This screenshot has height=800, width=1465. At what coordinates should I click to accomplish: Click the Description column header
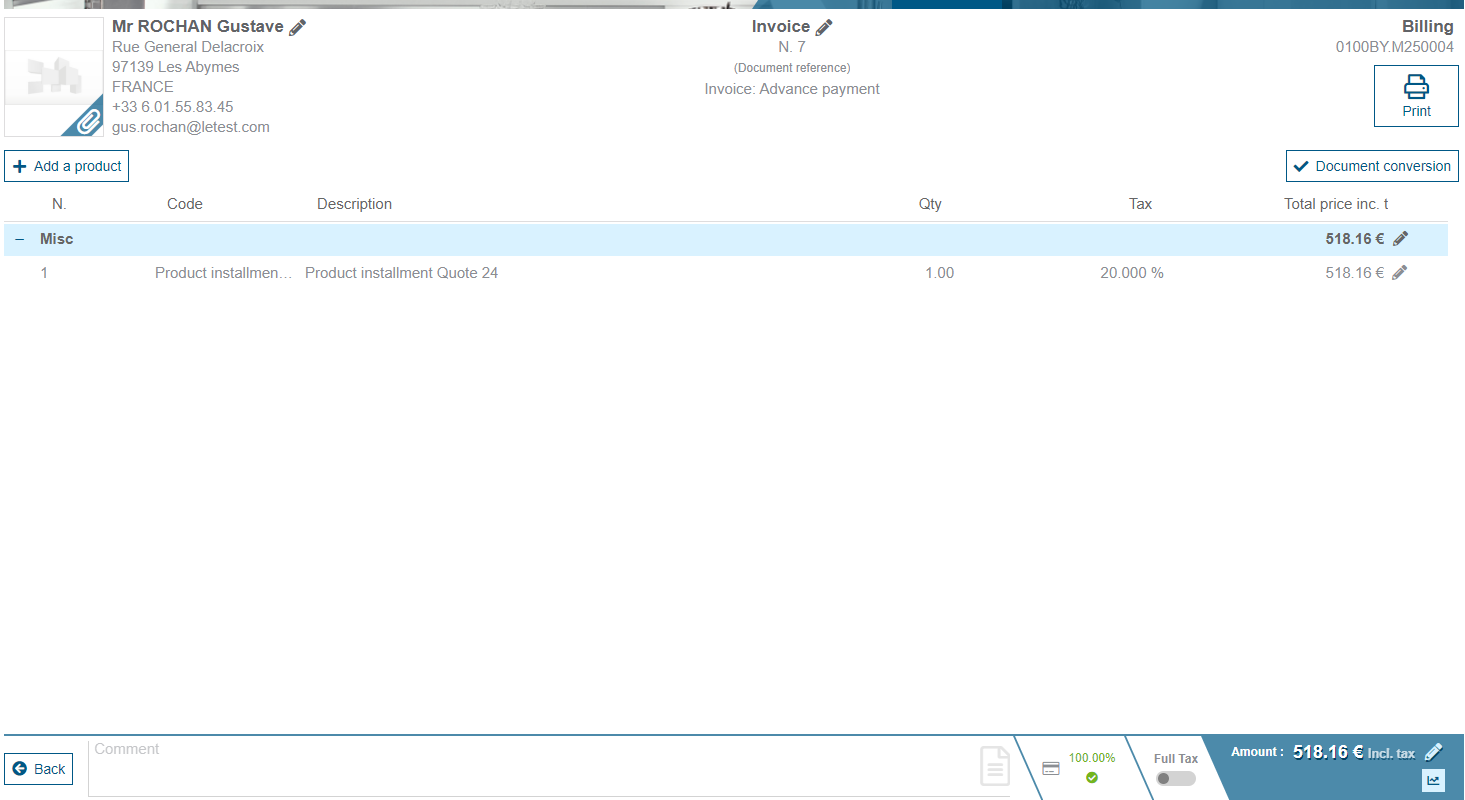(x=354, y=204)
